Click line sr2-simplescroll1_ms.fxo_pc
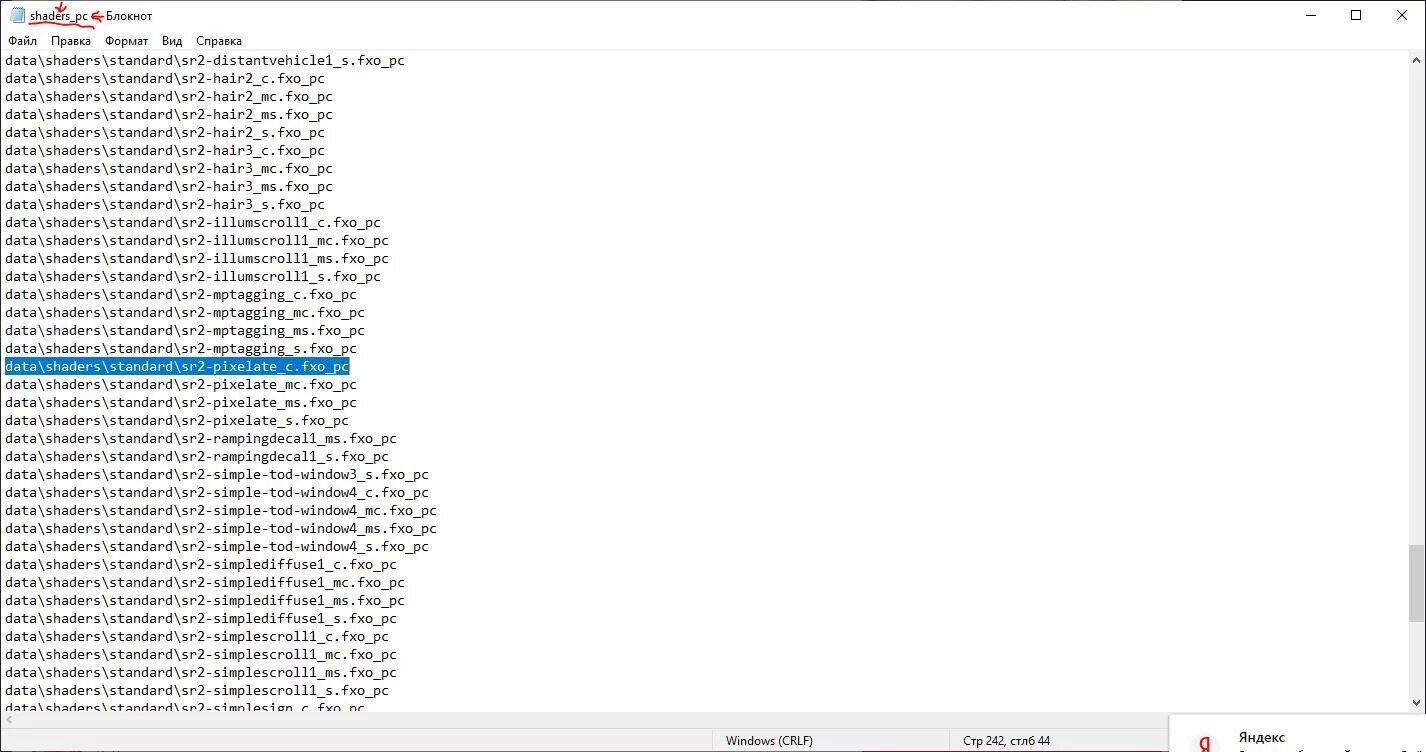Image resolution: width=1426 pixels, height=752 pixels. point(201,673)
